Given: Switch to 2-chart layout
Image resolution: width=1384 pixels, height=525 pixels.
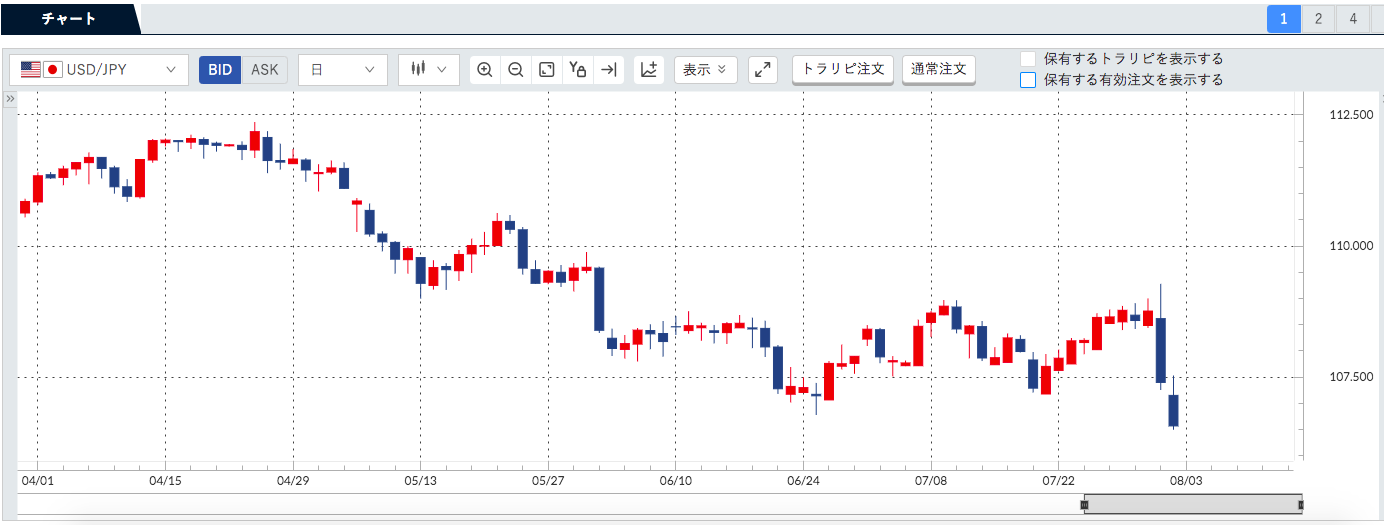Looking at the screenshot, I should tap(1319, 18).
